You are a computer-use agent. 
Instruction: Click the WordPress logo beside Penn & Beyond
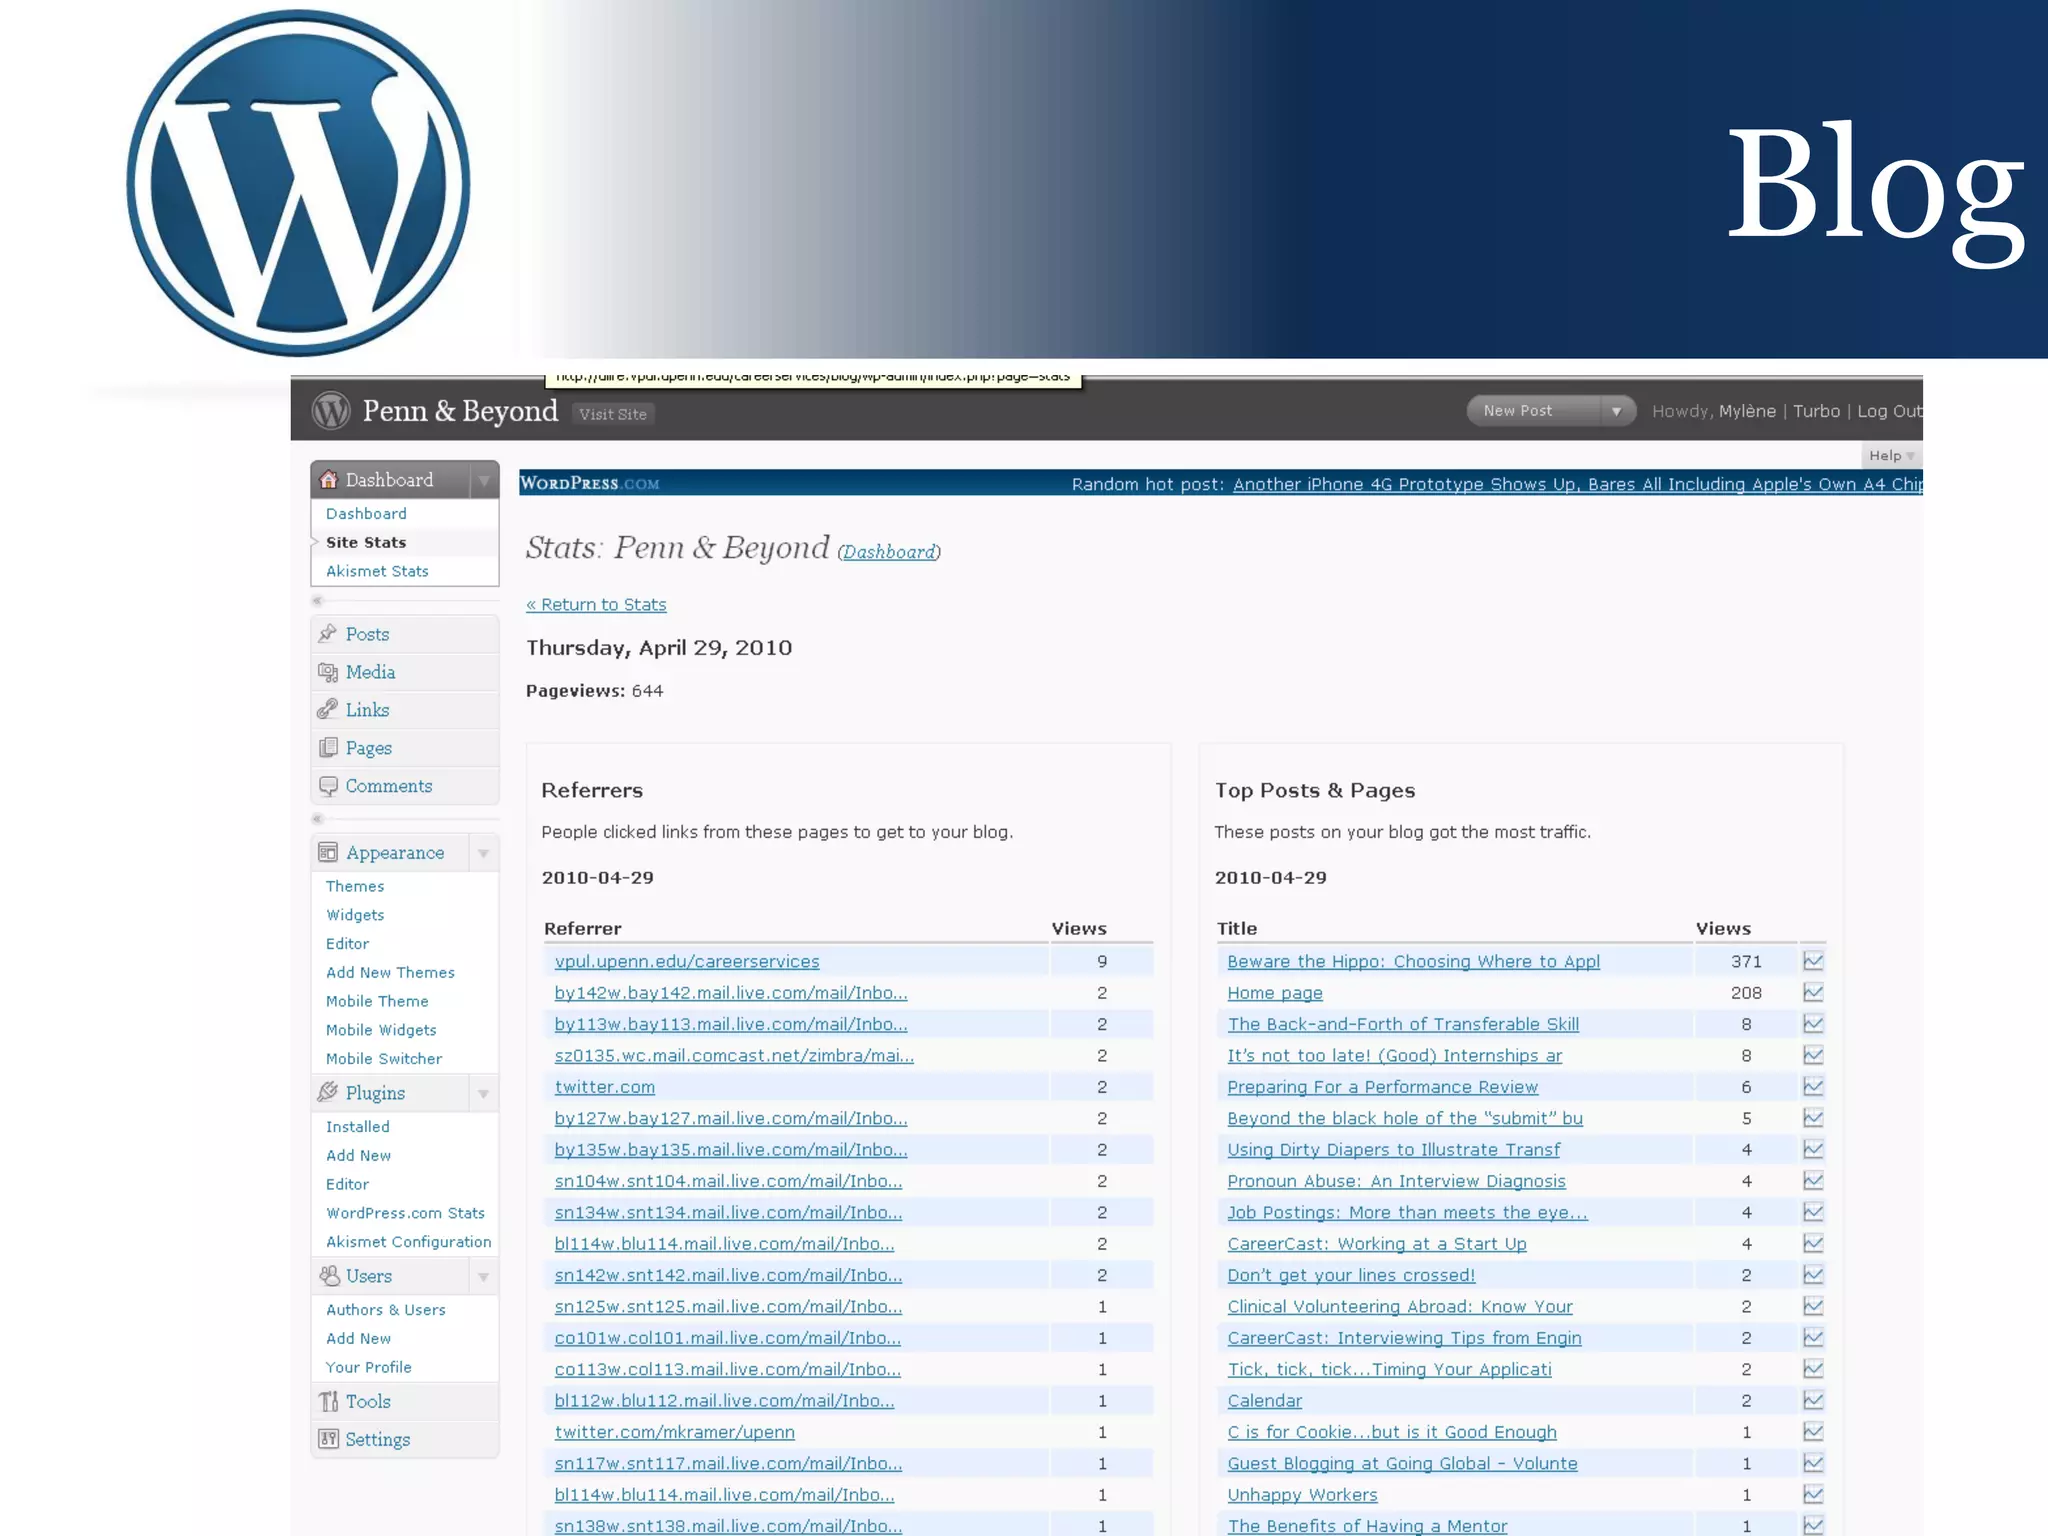point(331,411)
